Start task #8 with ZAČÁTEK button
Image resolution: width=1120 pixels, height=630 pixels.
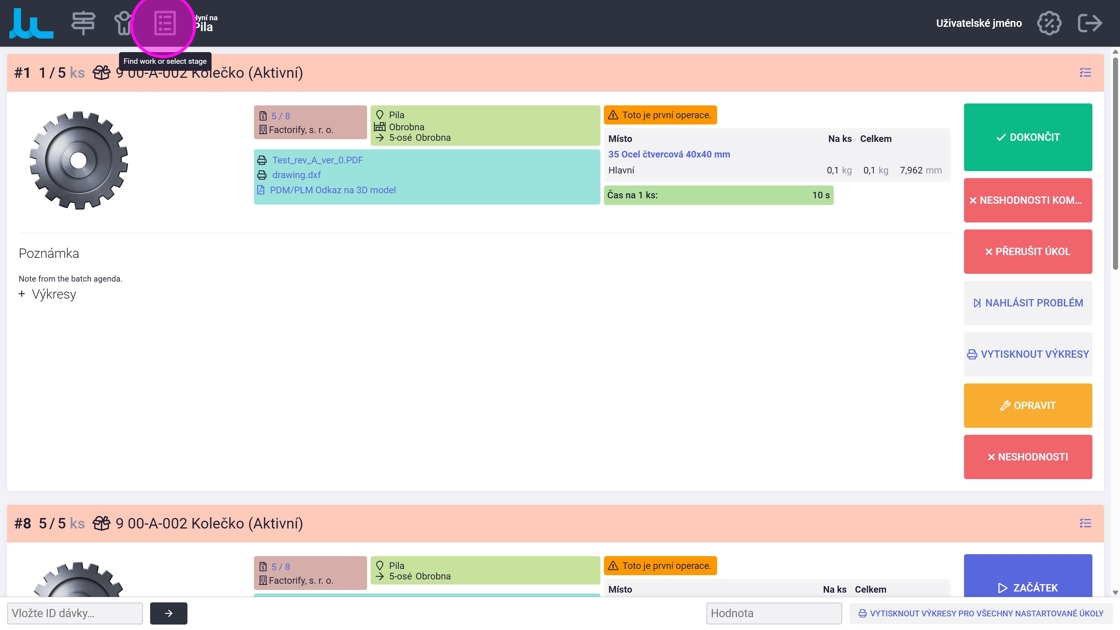(1028, 576)
